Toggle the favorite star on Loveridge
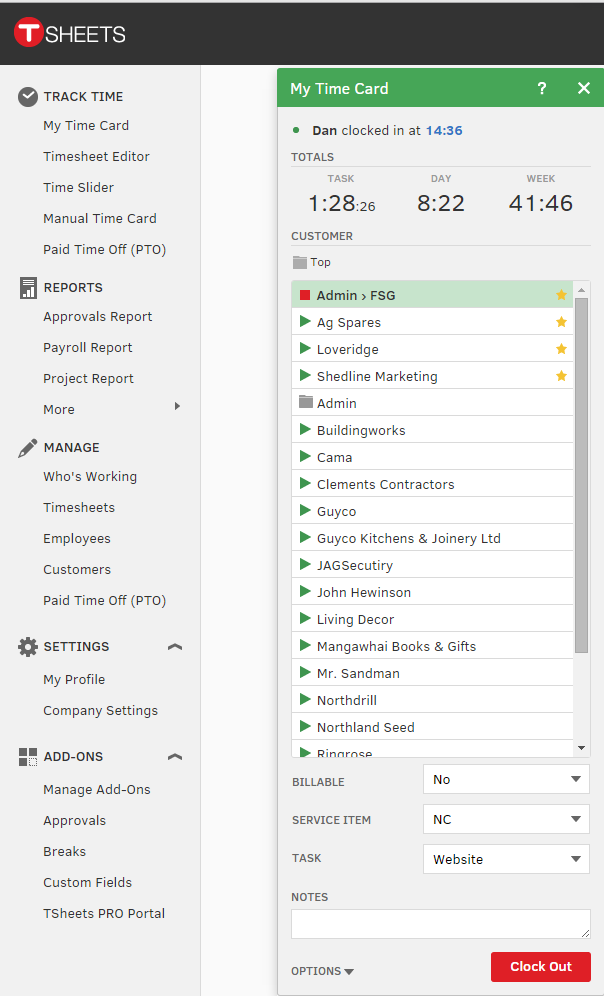 (x=561, y=349)
